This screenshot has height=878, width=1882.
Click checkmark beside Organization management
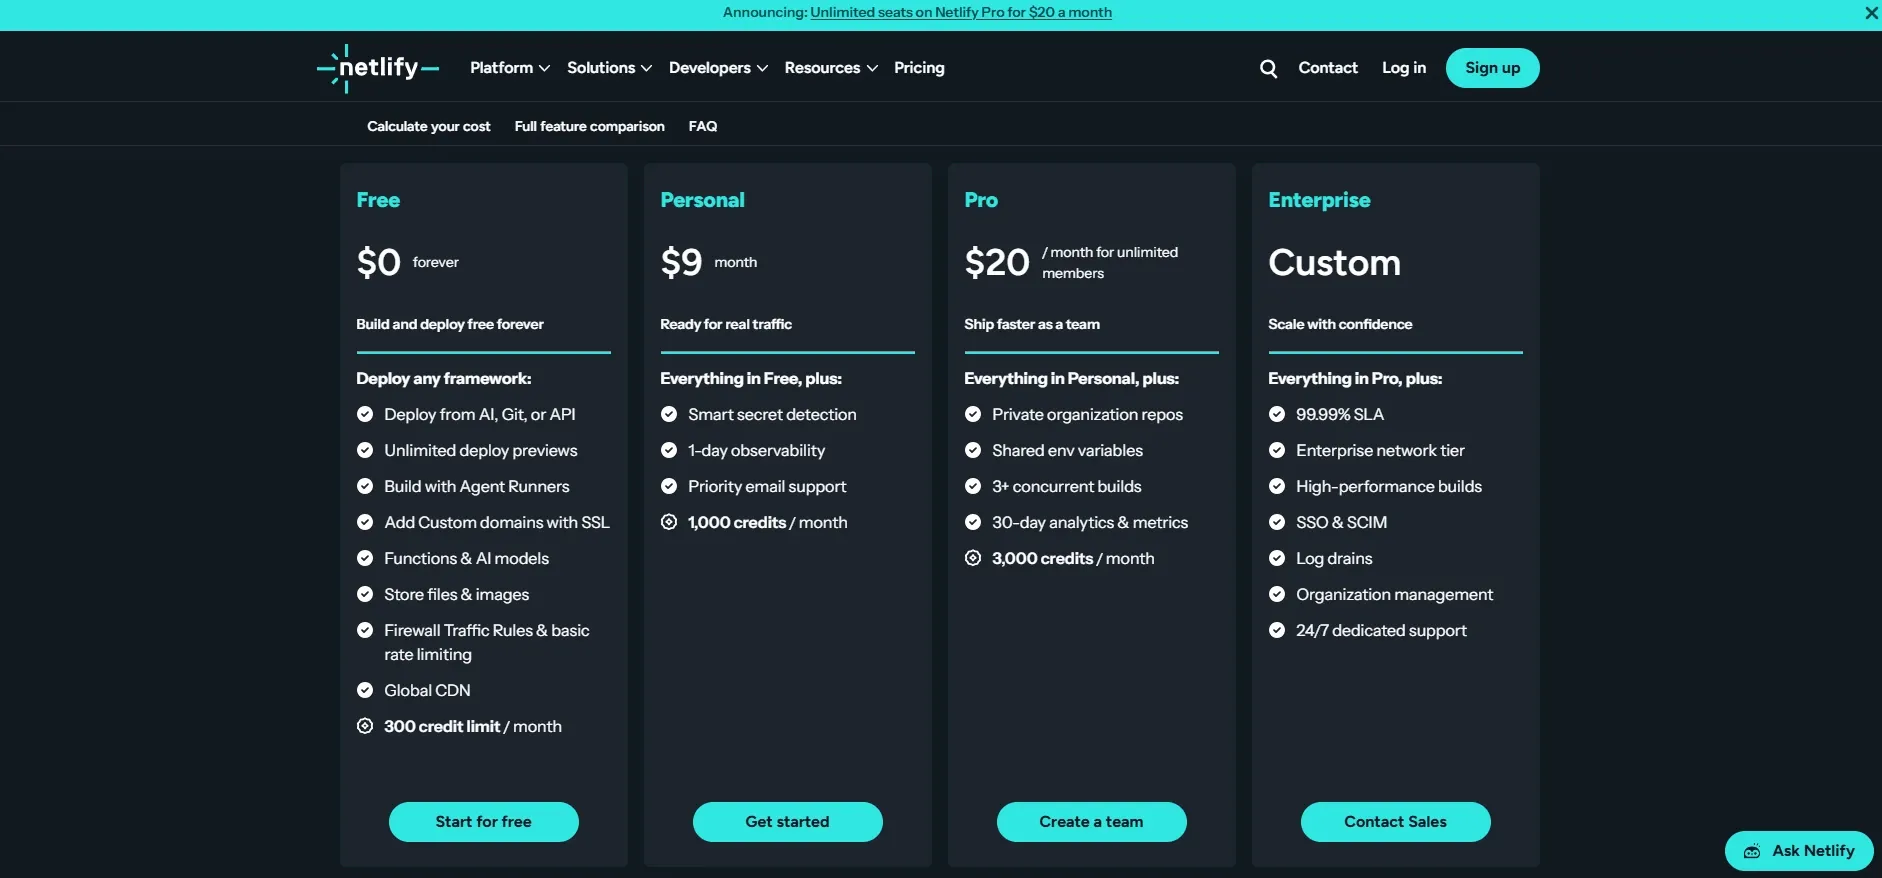click(1277, 594)
